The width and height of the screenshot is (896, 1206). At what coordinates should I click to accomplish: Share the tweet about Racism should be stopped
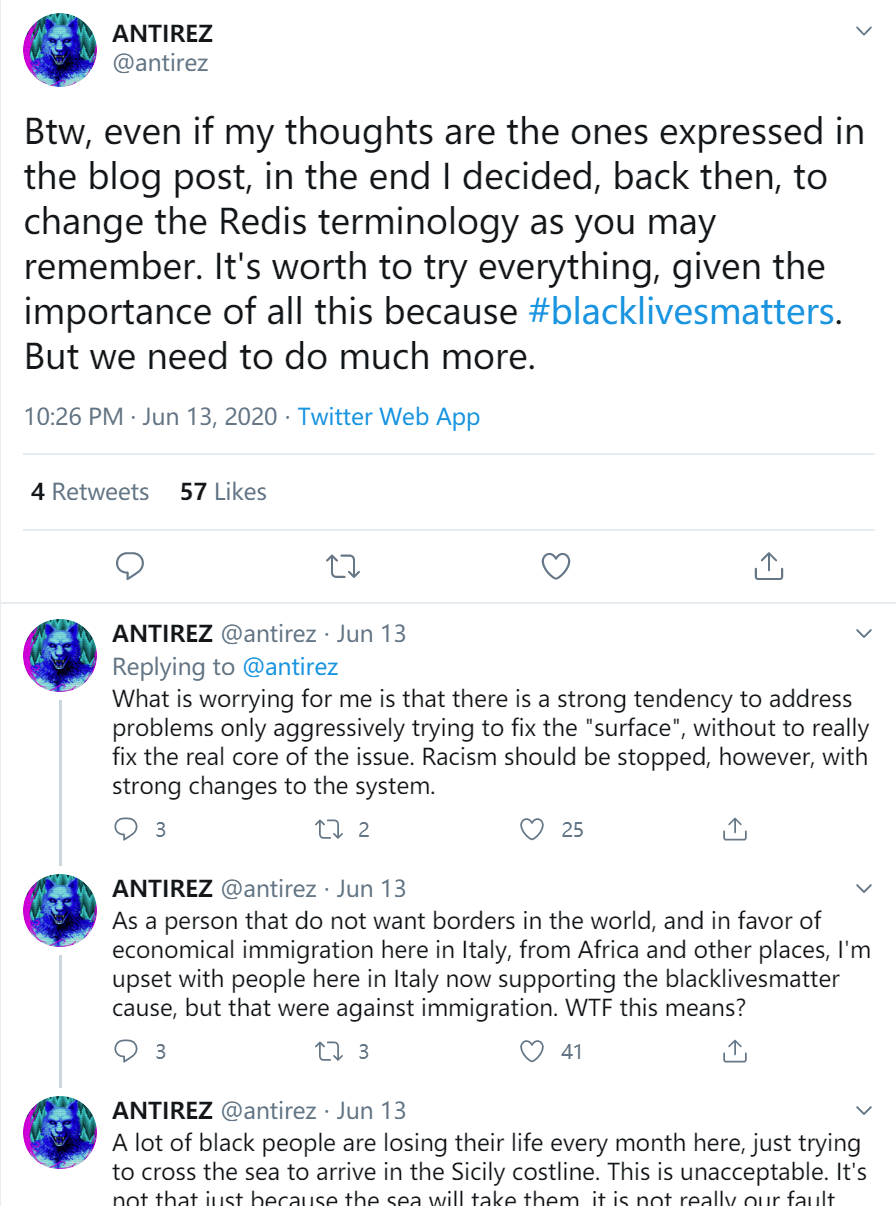click(734, 829)
